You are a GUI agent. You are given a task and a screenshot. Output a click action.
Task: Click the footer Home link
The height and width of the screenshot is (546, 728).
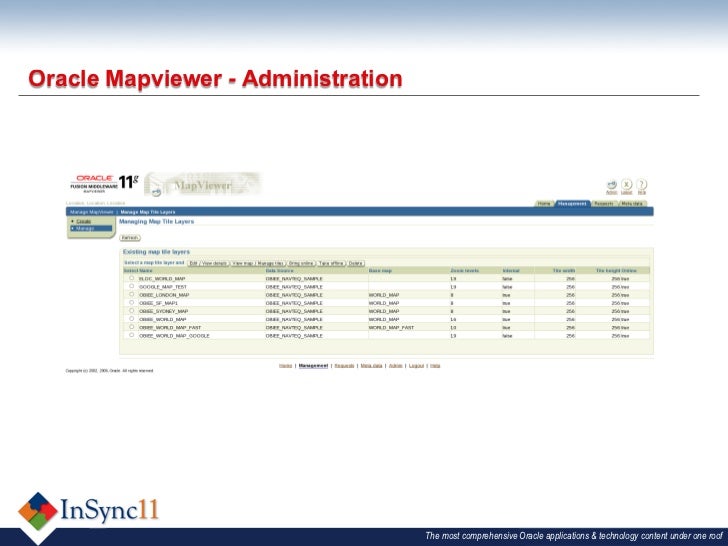pyautogui.click(x=286, y=366)
